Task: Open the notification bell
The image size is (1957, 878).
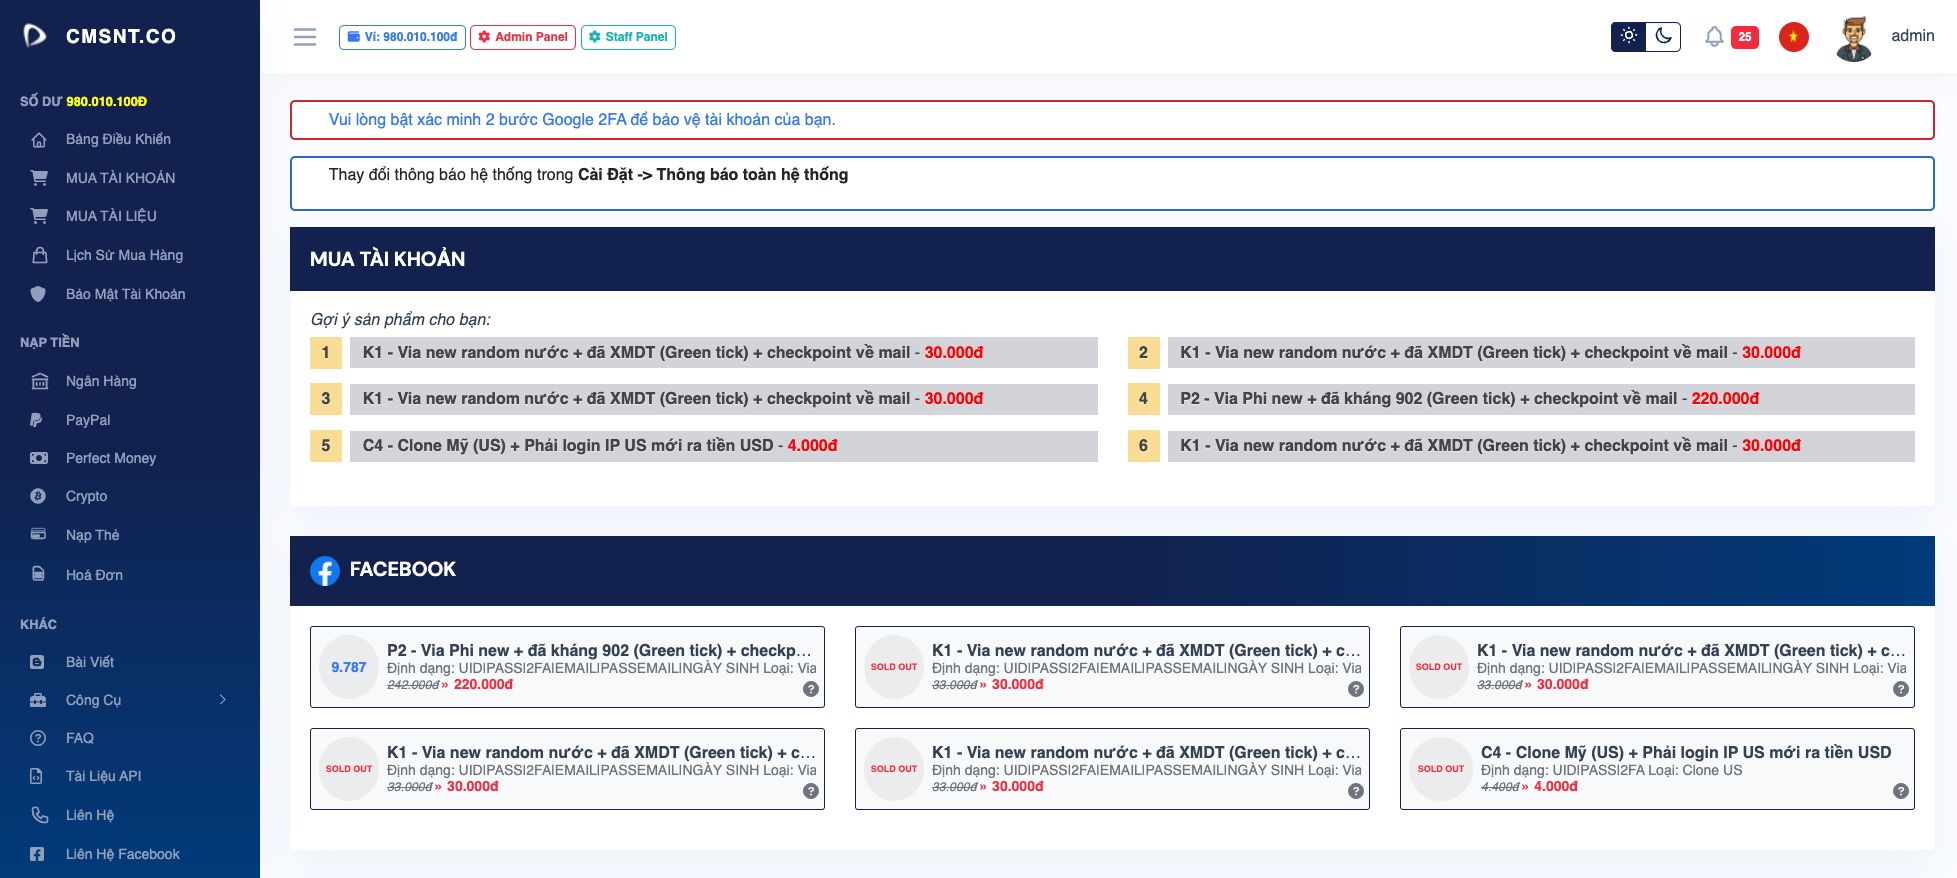Action: [1714, 37]
